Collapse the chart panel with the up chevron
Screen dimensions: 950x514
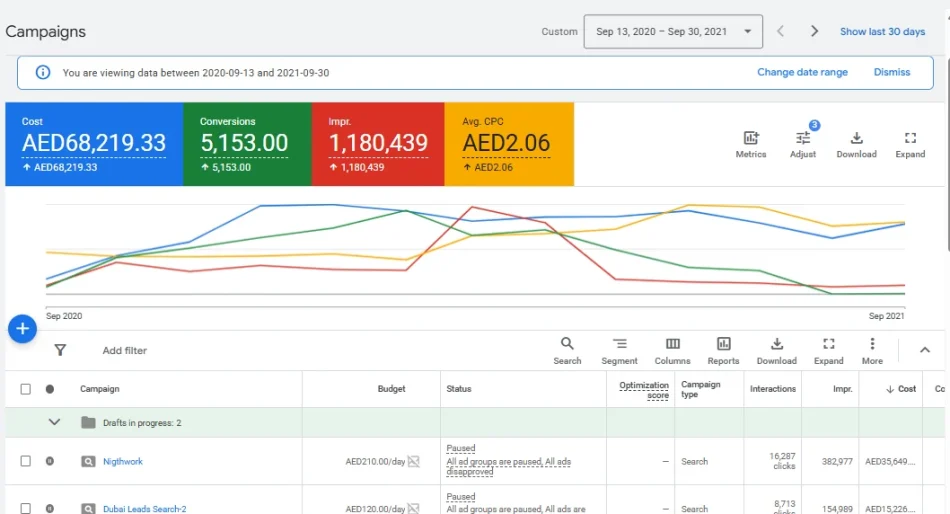pyautogui.click(x=925, y=350)
